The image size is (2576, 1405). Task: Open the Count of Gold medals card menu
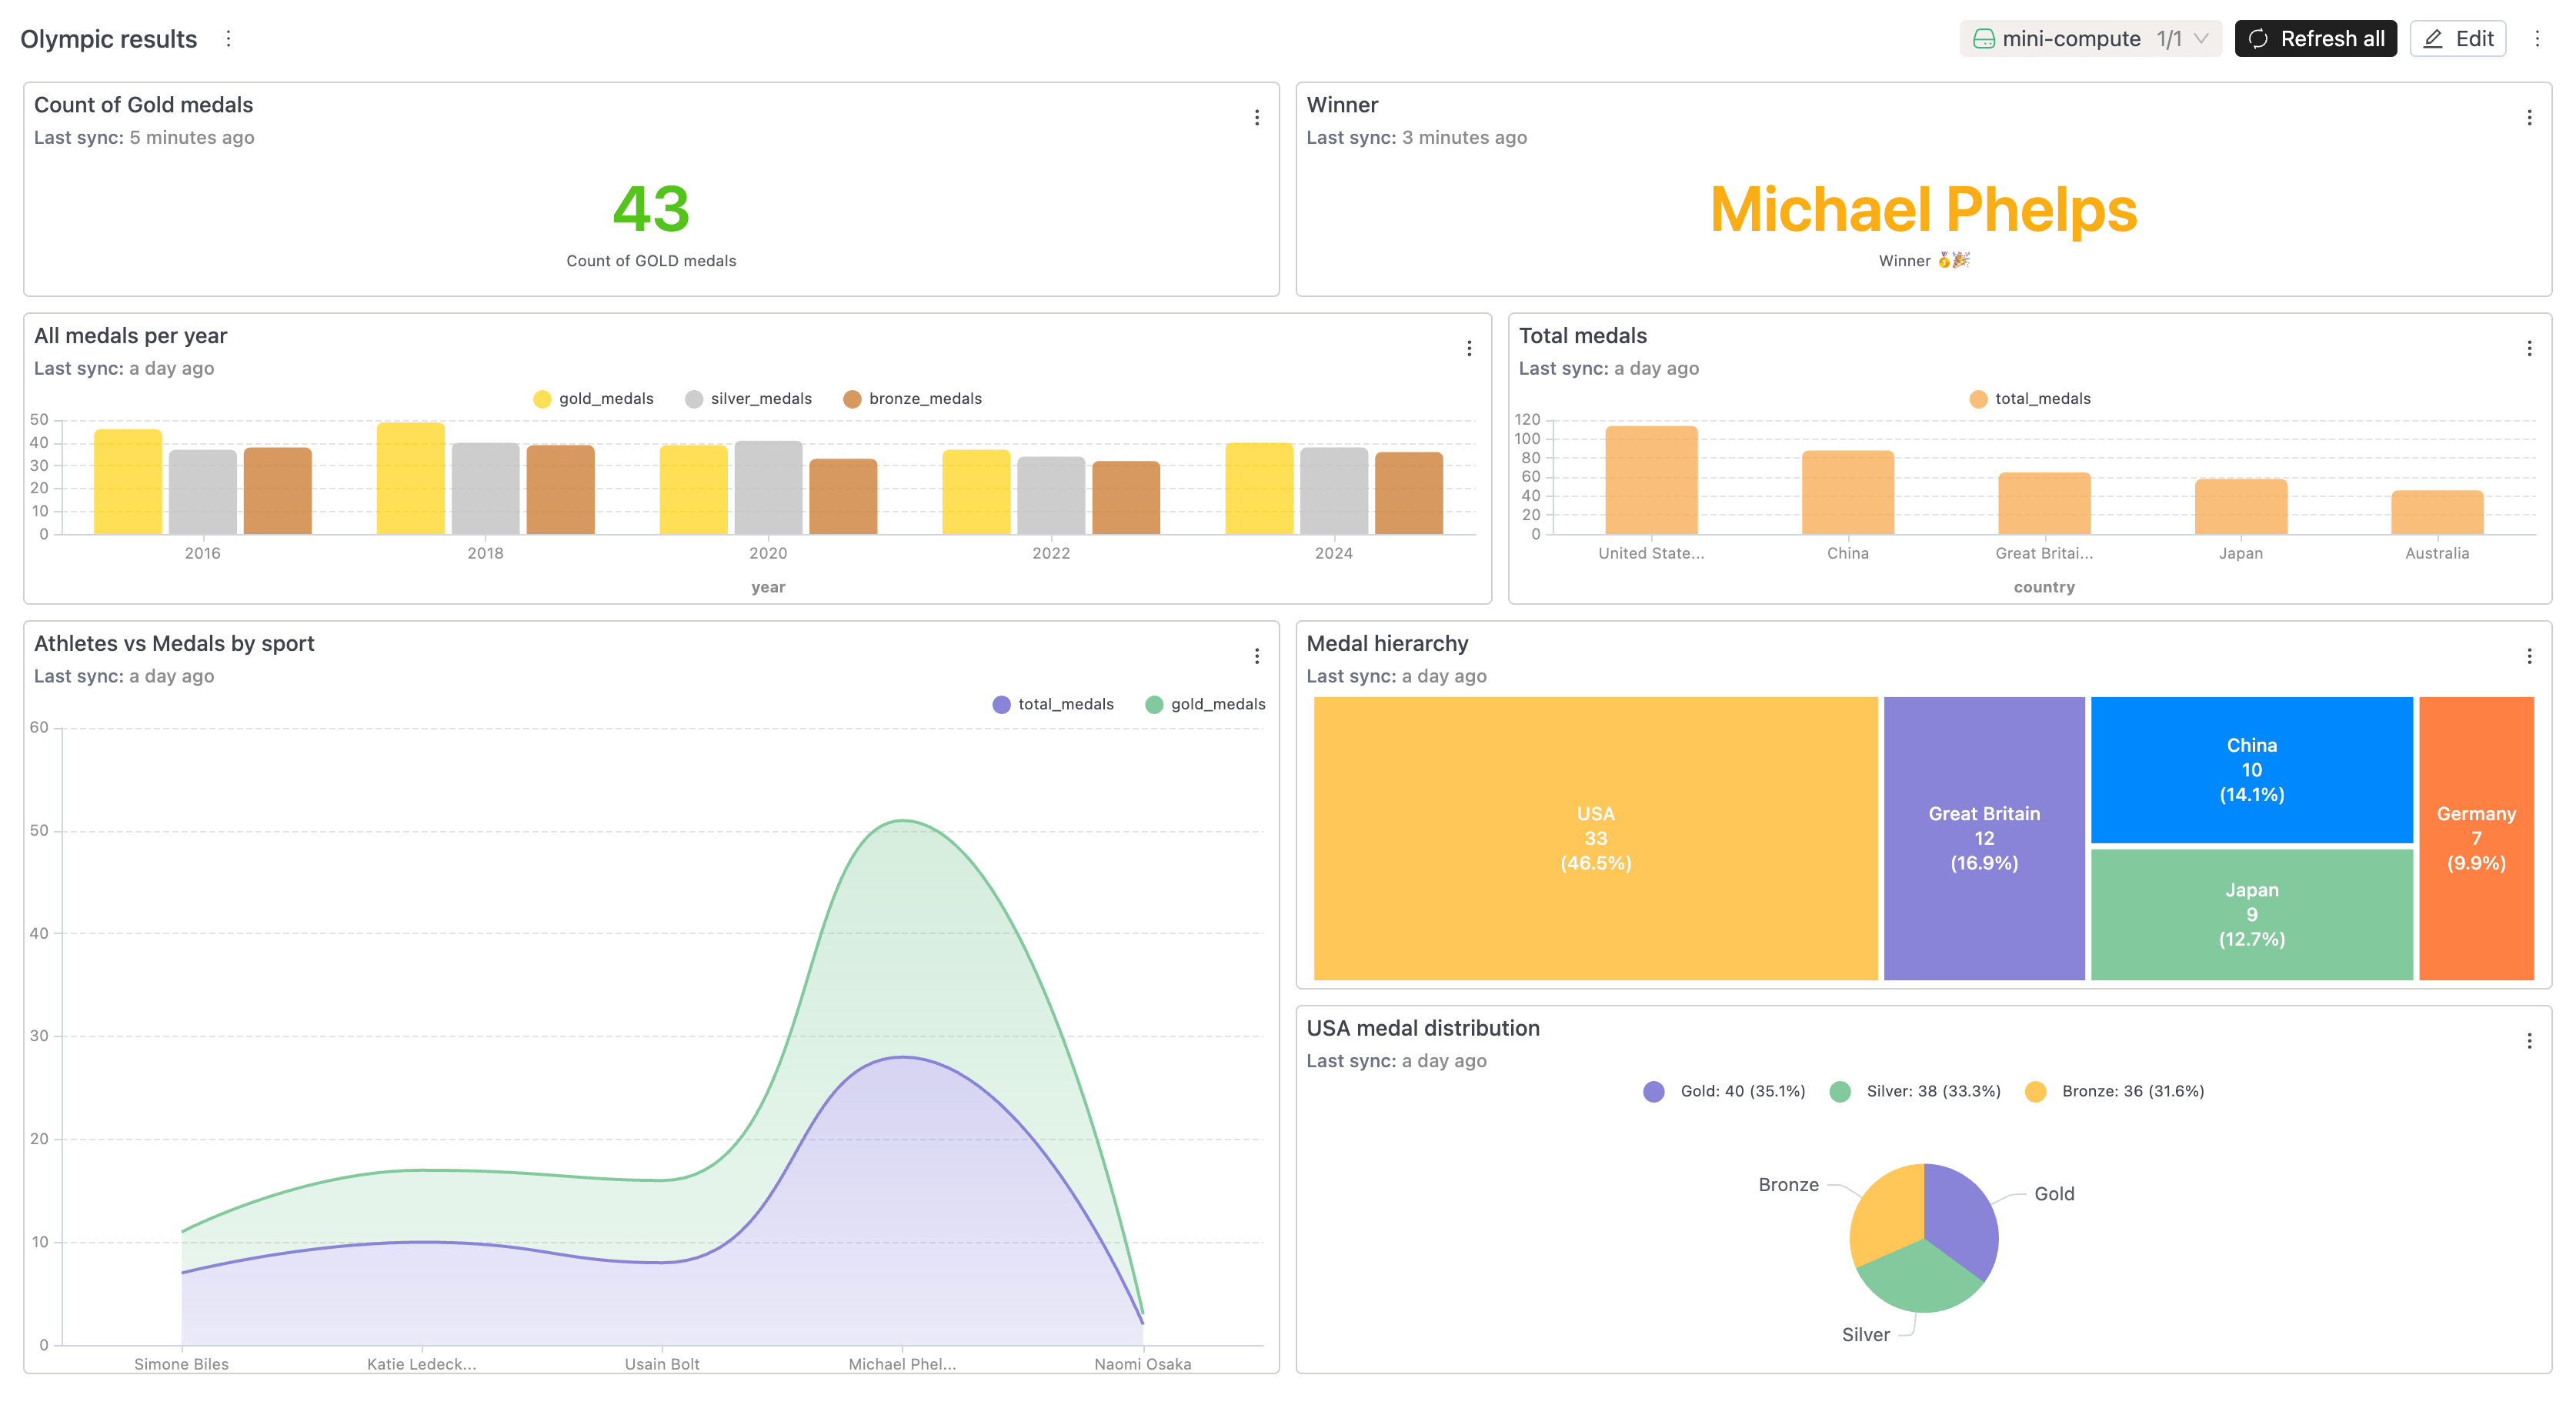click(1257, 117)
